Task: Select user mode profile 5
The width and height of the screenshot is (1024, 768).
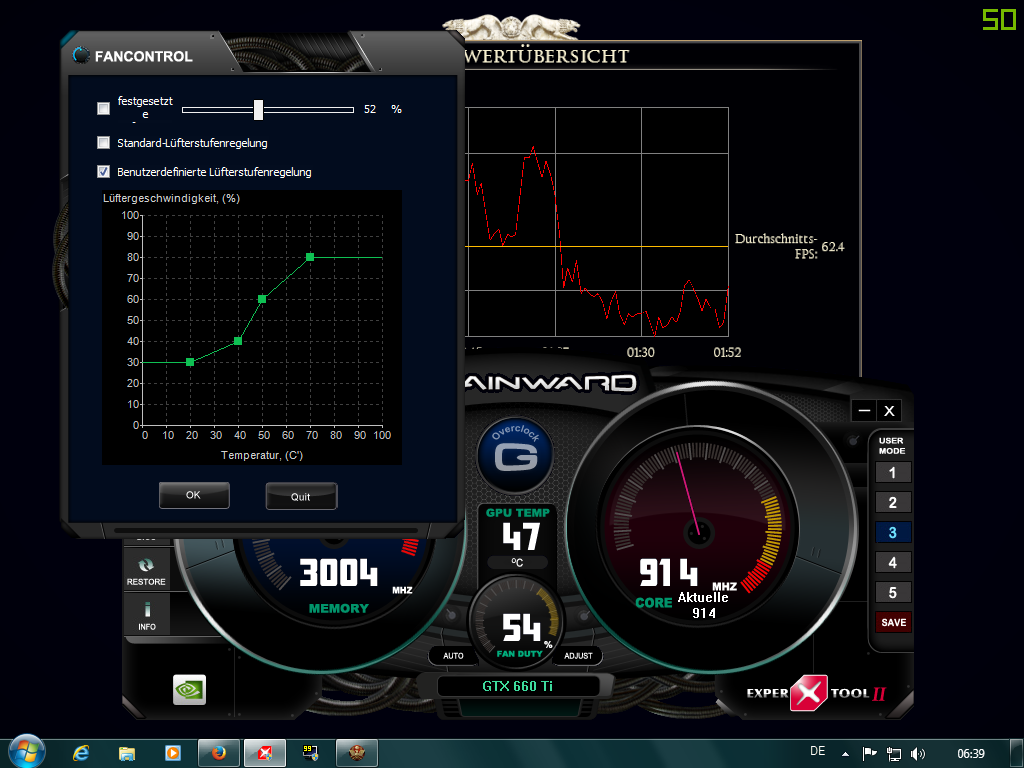Action: point(893,592)
